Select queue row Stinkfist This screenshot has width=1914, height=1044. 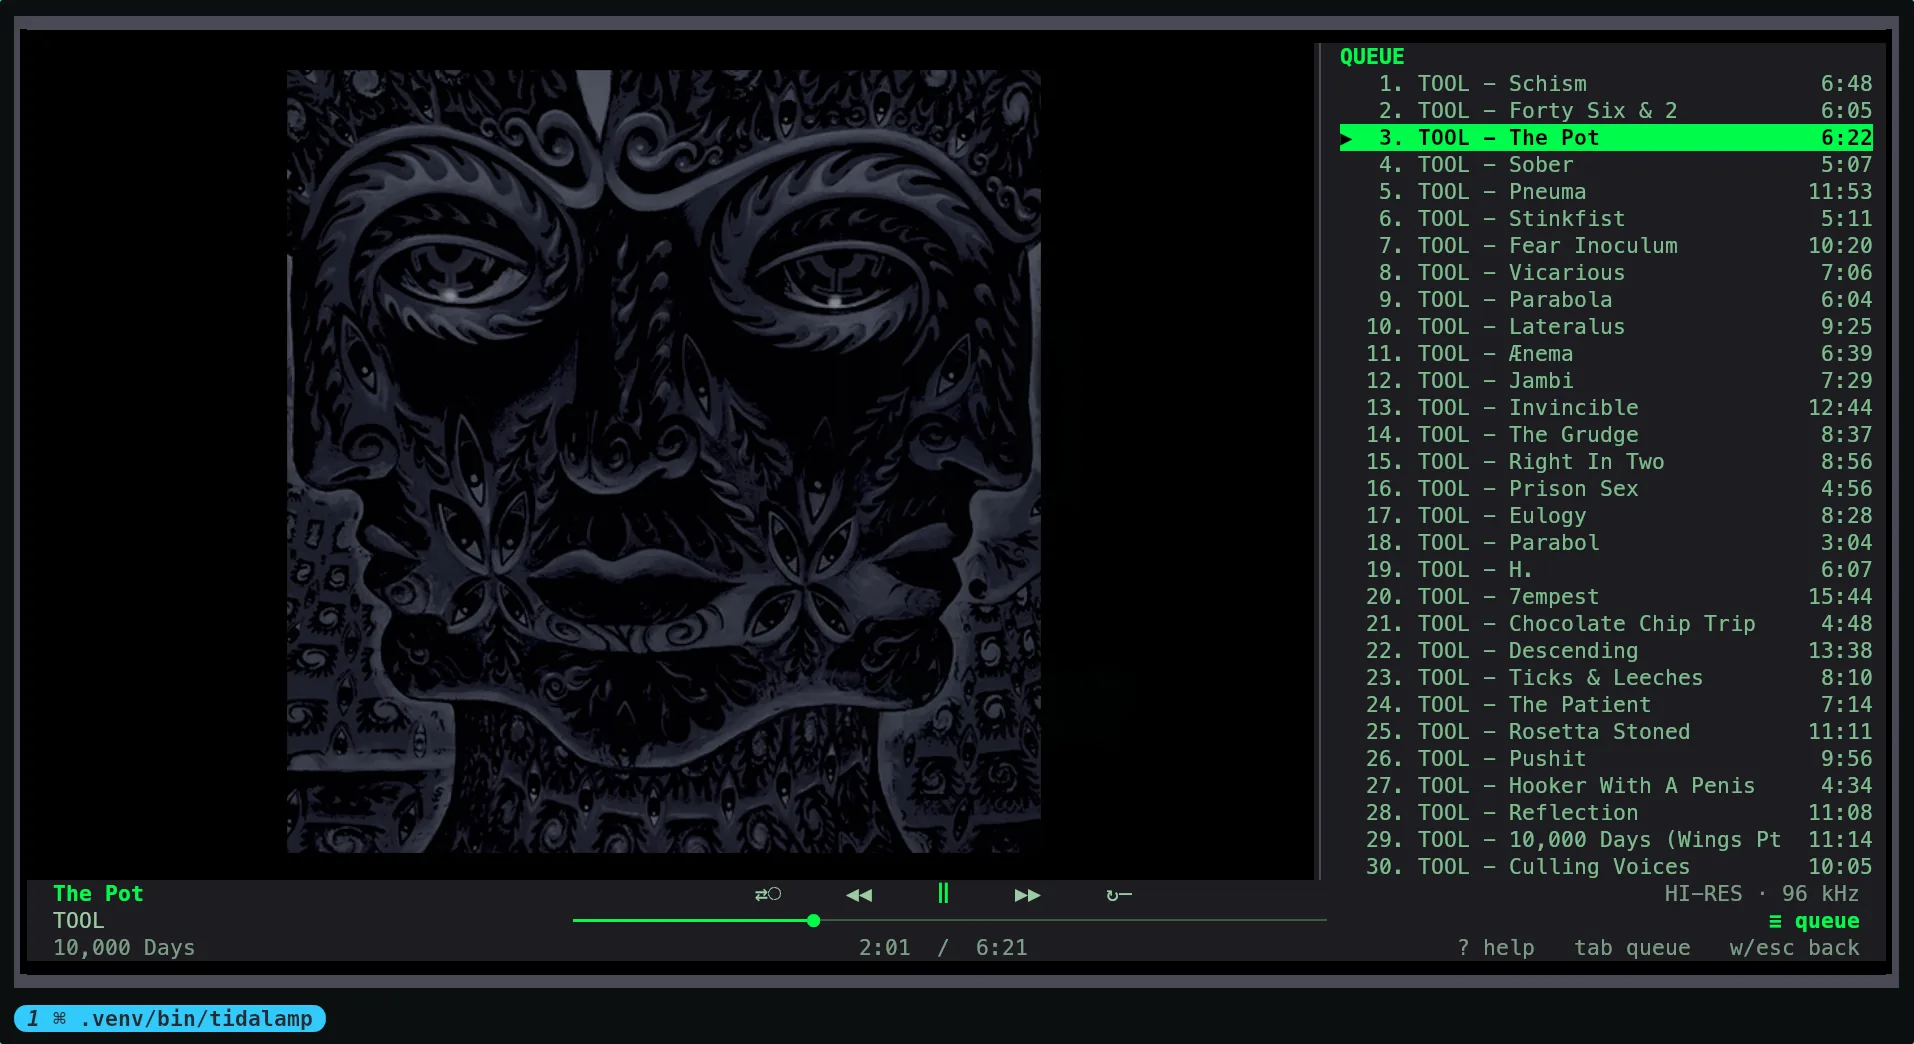click(1606, 219)
